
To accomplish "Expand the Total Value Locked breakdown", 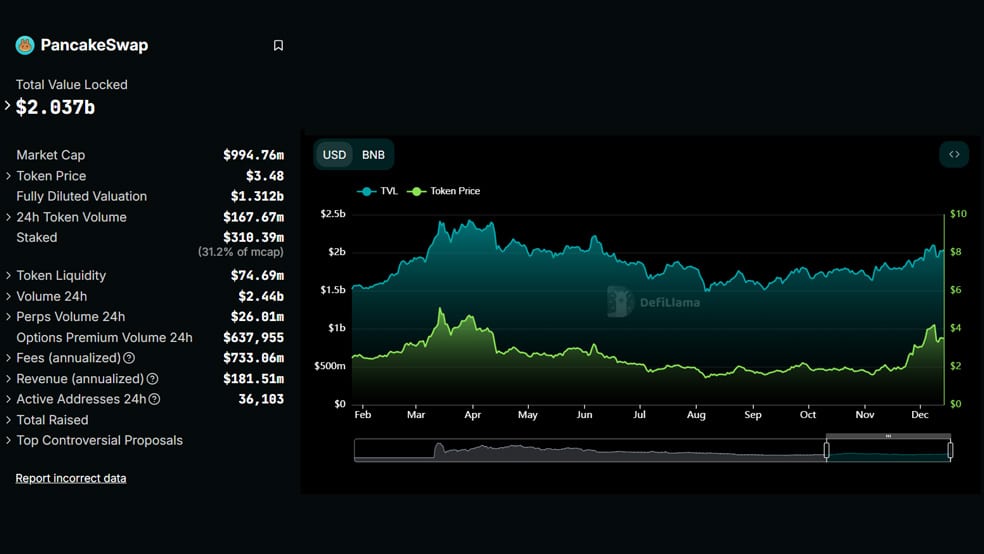I will click(8, 106).
